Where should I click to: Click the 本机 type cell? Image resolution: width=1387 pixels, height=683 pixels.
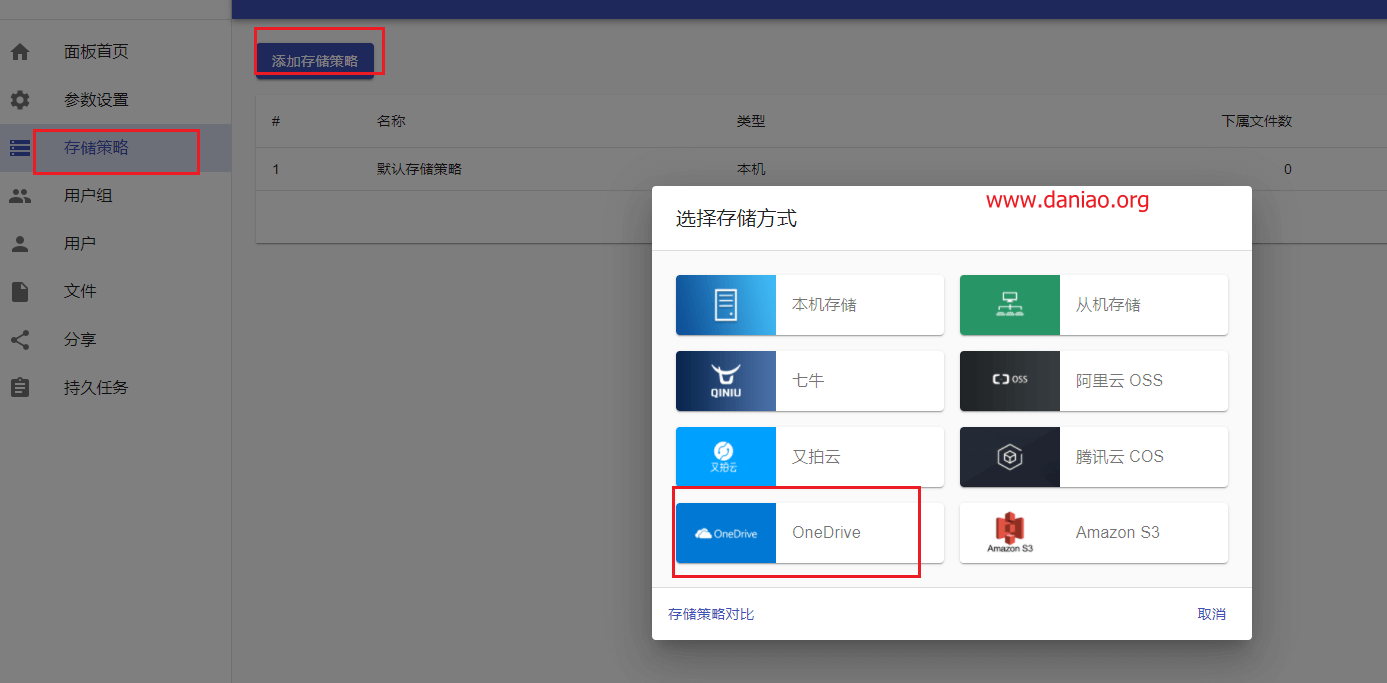tap(751, 169)
